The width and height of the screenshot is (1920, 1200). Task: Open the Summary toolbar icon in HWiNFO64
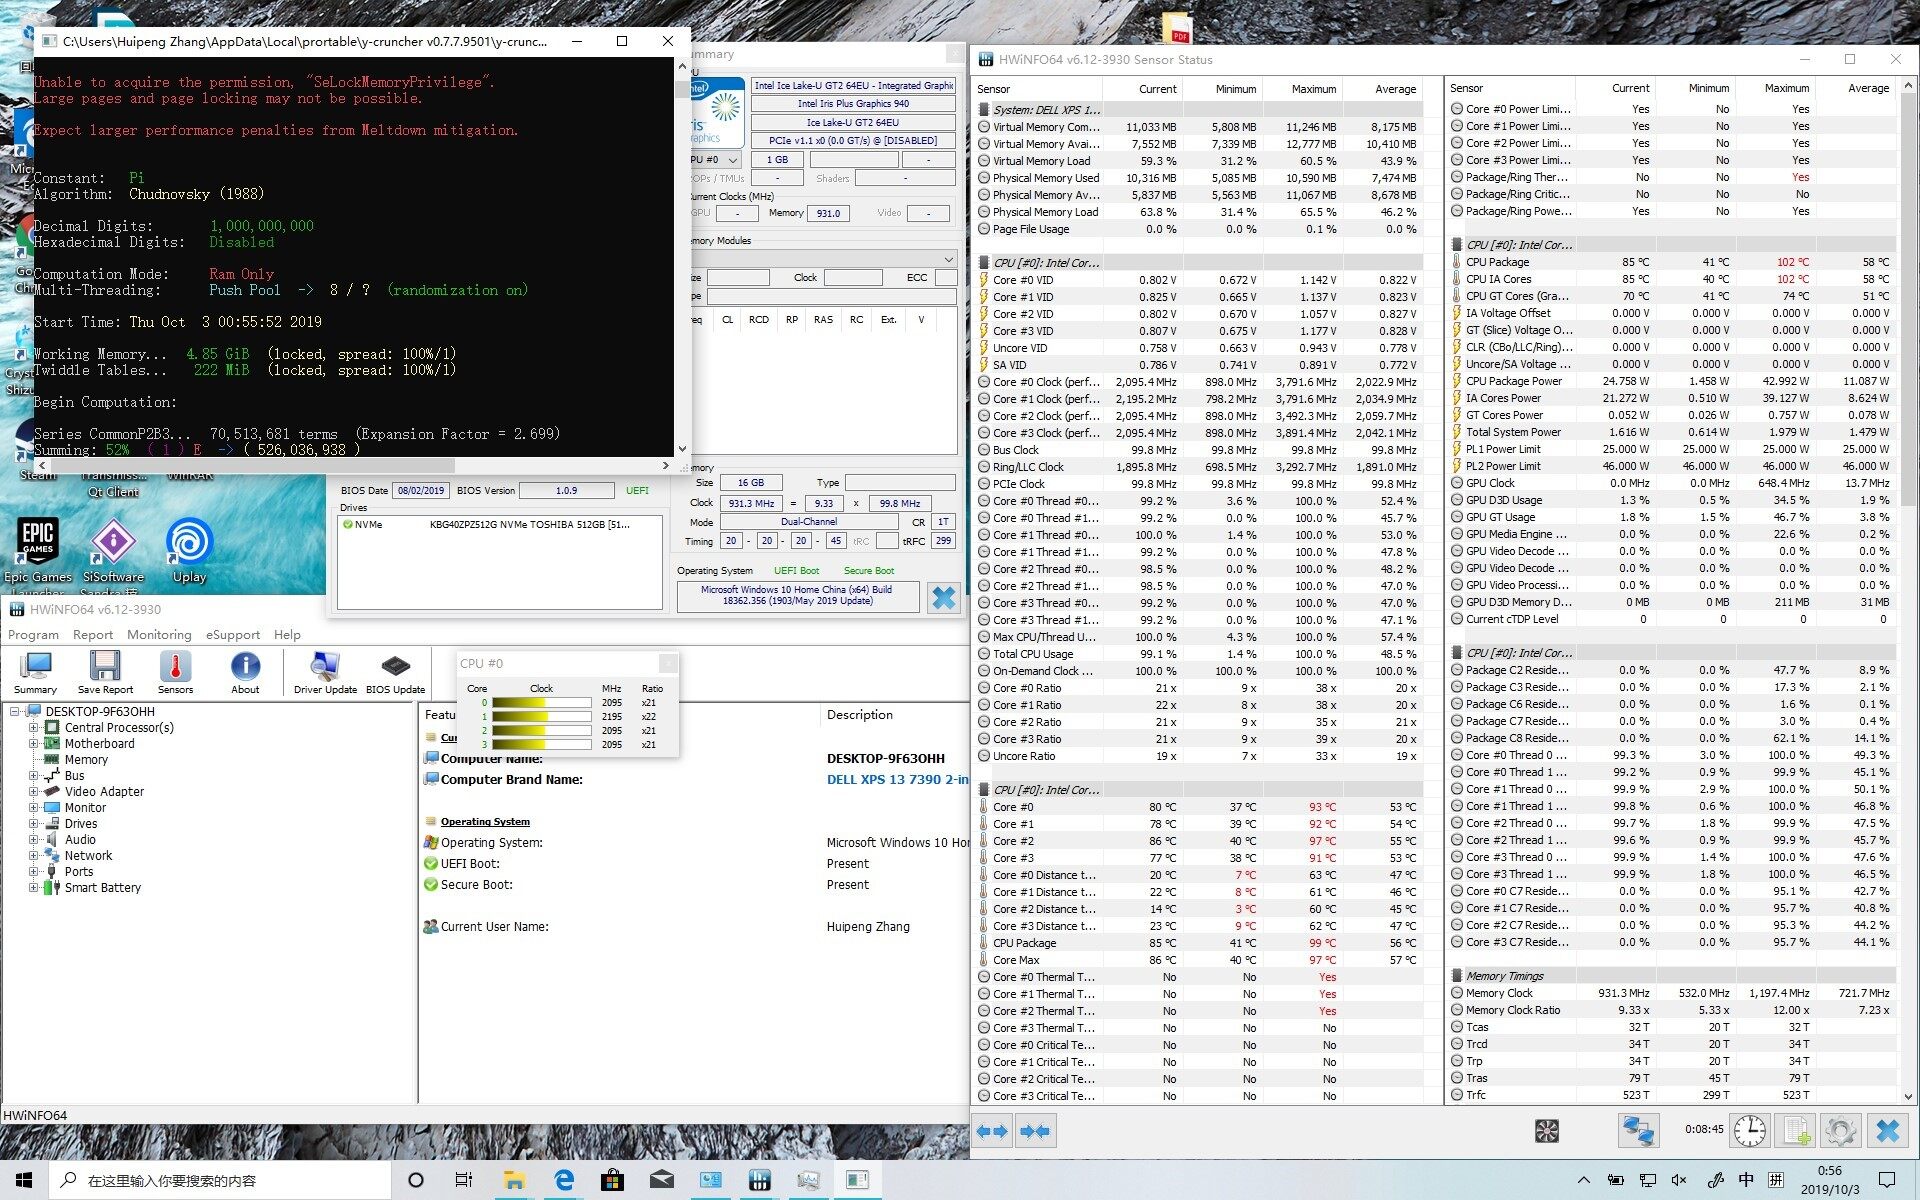tap(36, 672)
